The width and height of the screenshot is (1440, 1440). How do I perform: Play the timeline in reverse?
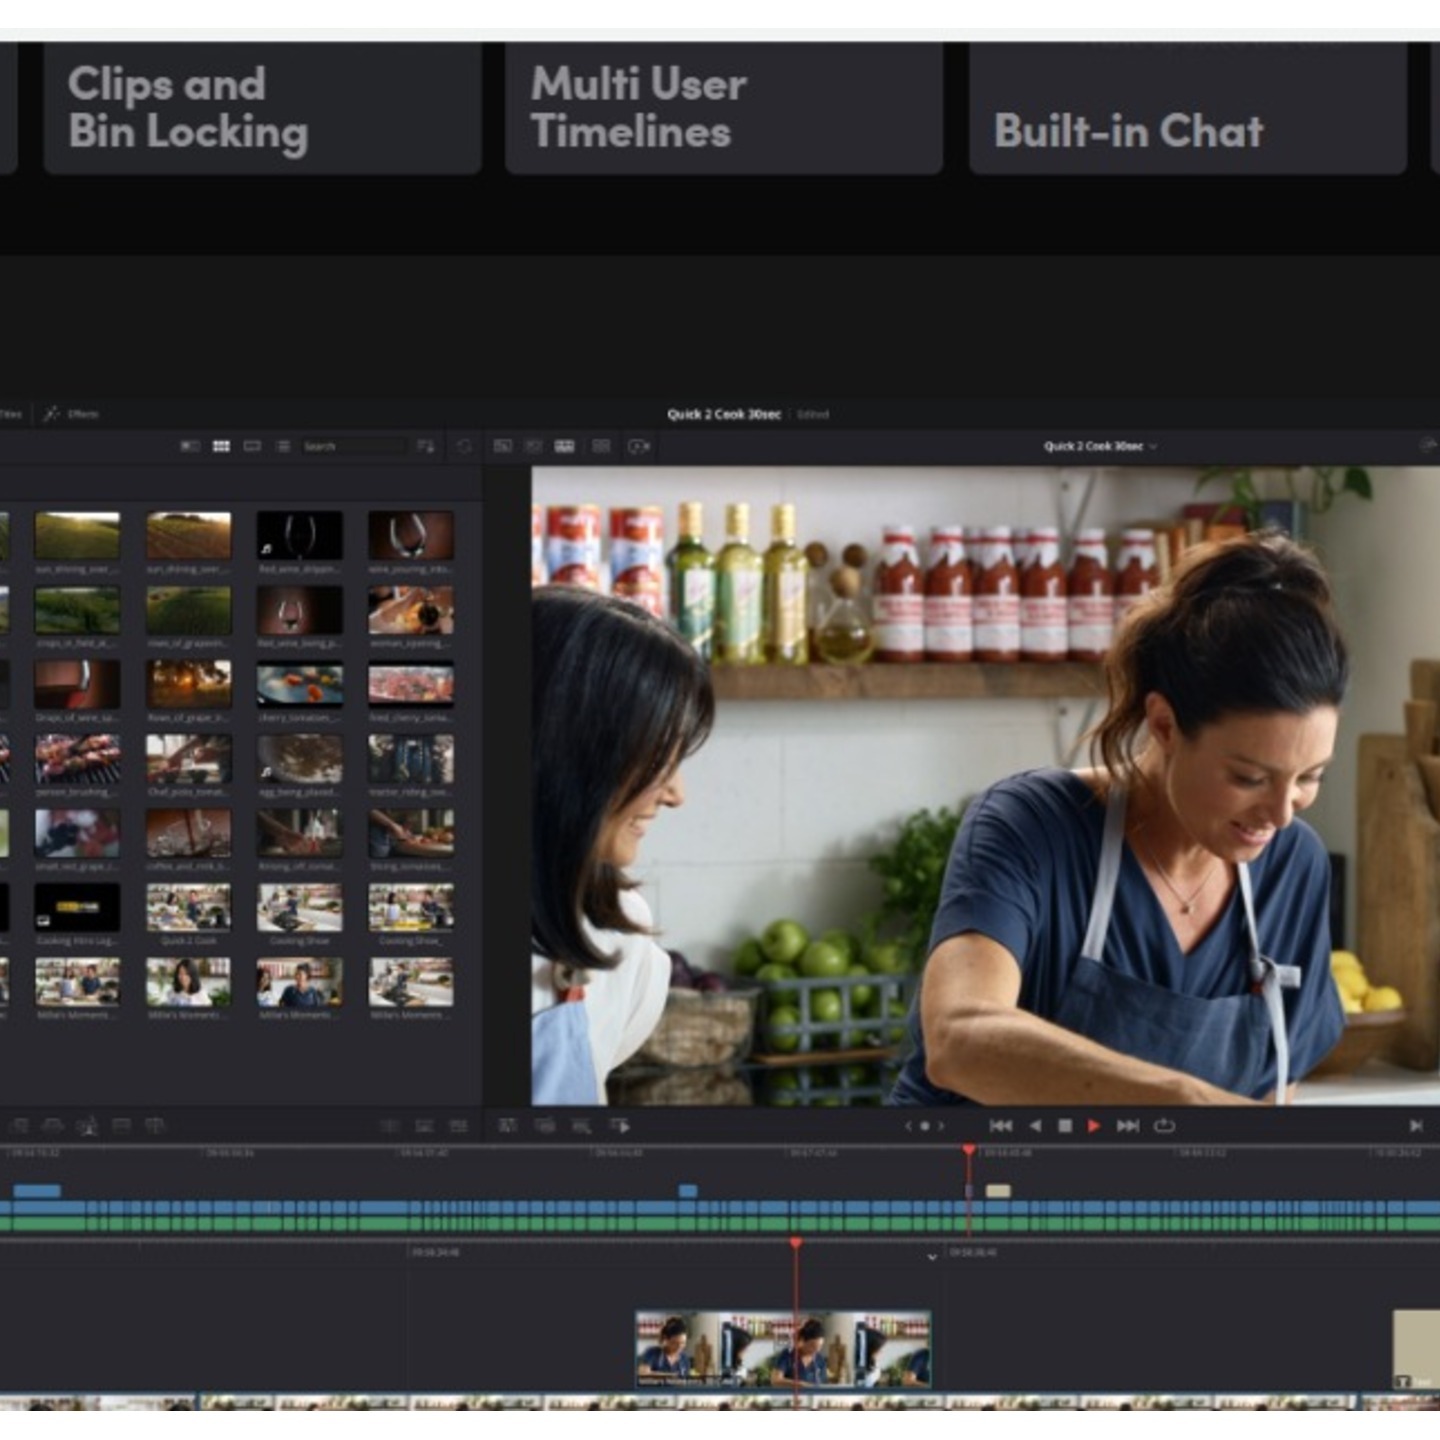[1036, 1126]
